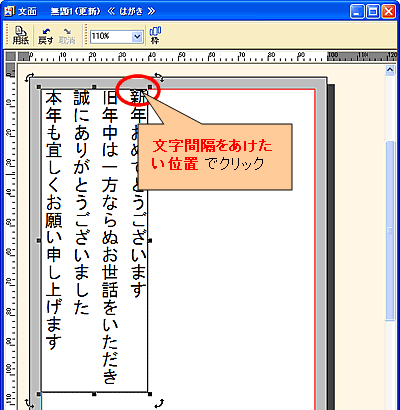Screen dimensions: 400x410
Task: Click the bottom-left rotate handle of the frame
Action: coord(30,404)
